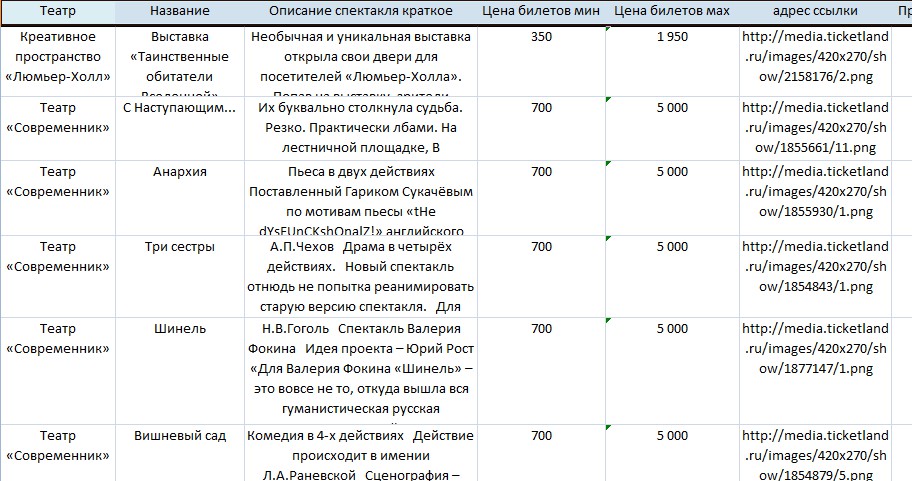Select the theatre cell in the «С Наступающим» row

click(x=58, y=129)
